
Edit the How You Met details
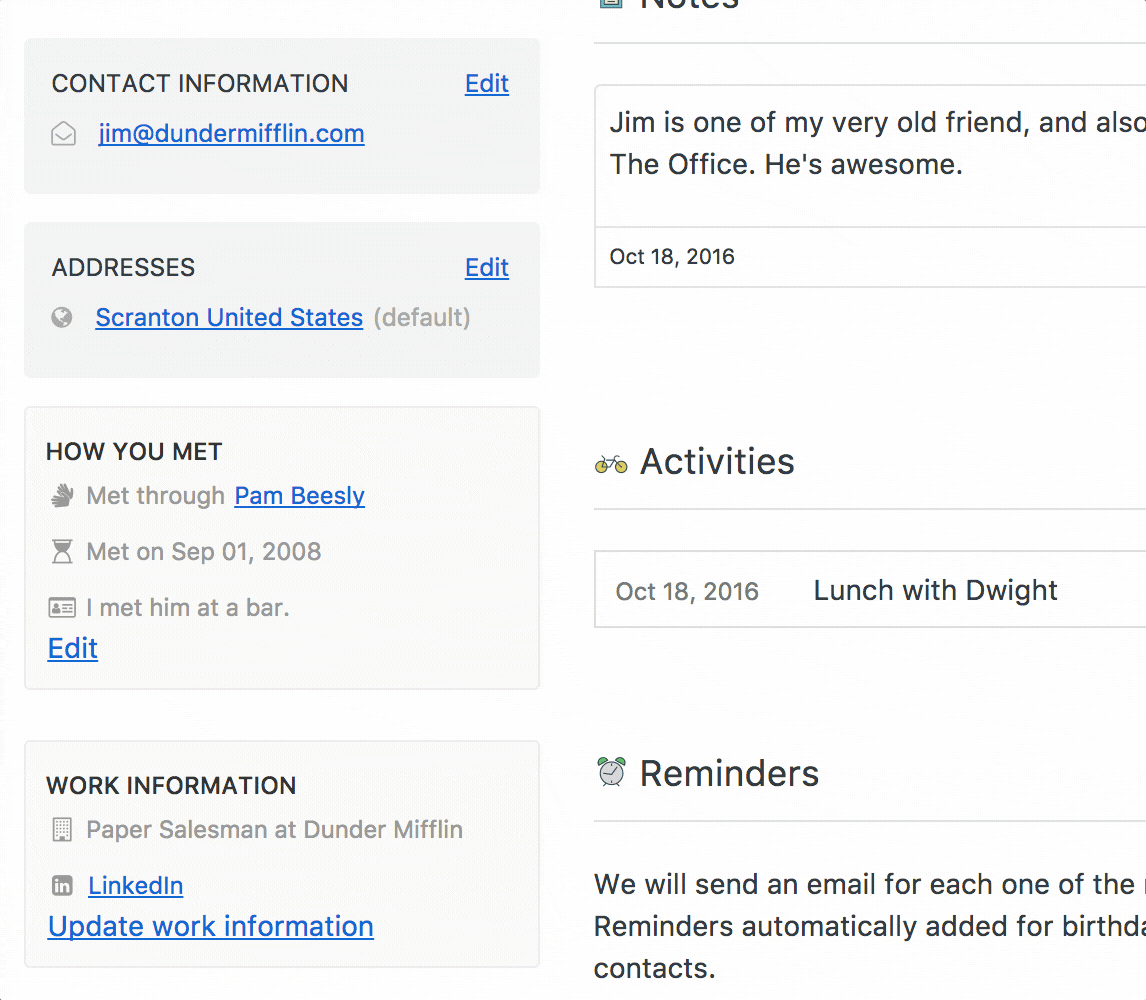click(x=72, y=648)
